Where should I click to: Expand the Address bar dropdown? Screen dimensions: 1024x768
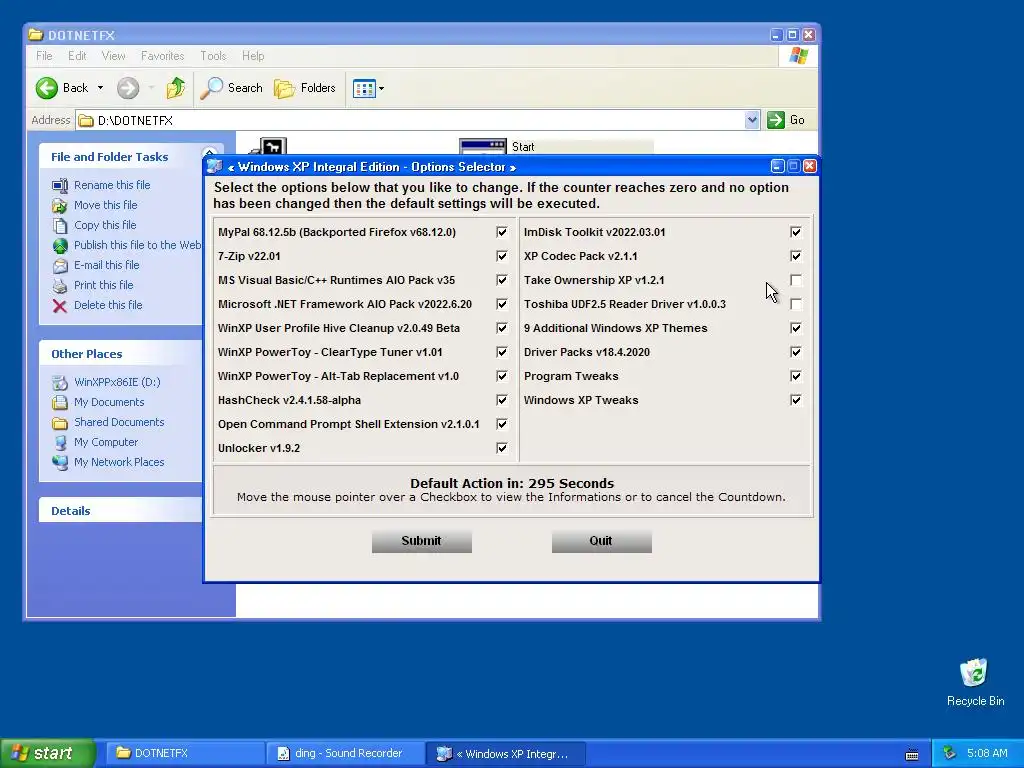pos(752,120)
